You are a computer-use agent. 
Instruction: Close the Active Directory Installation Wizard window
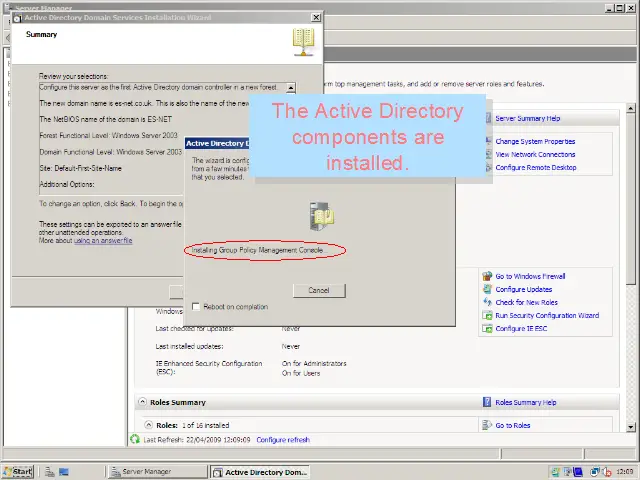316,18
